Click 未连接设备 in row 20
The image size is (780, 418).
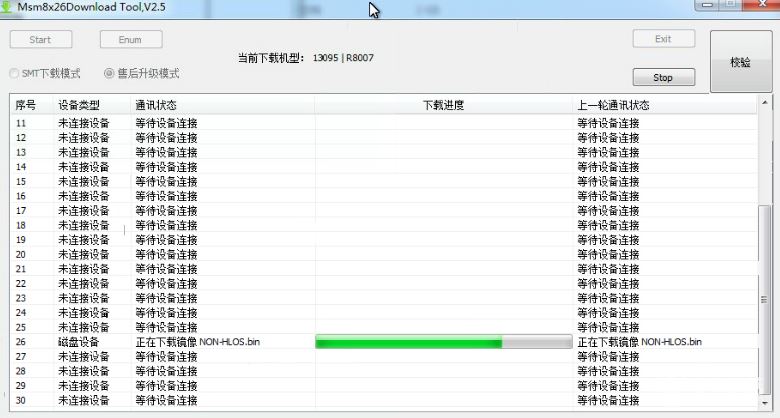coord(84,255)
